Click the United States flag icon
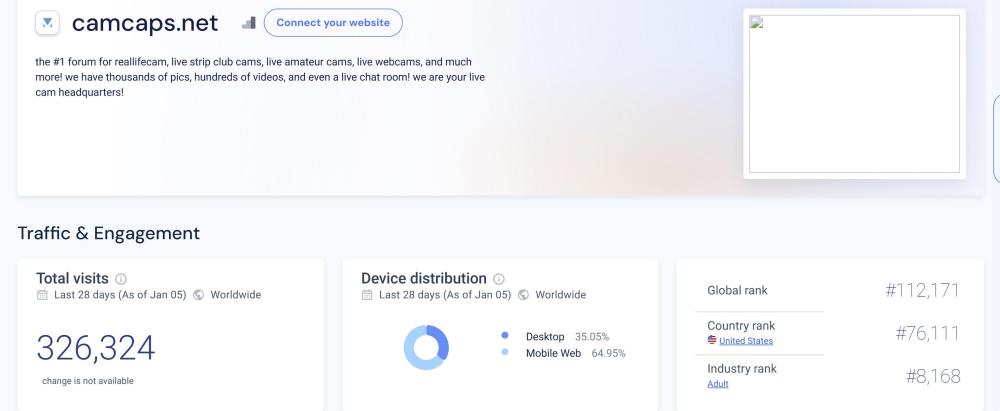Screen dimensions: 1000x411 712,341
